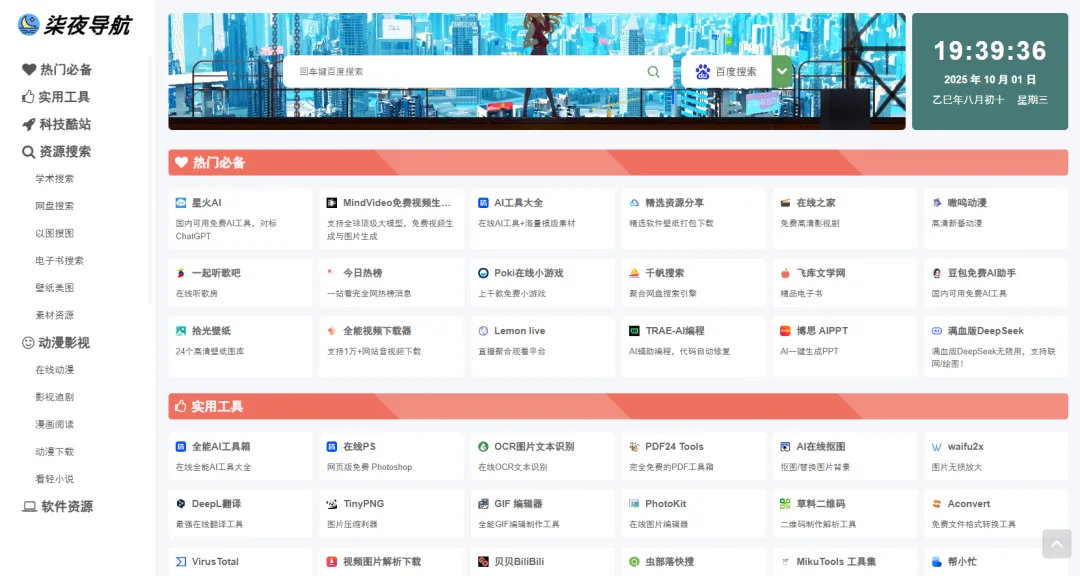Go to 网盘搜索 in sidebar
1080x576 pixels.
[54, 206]
